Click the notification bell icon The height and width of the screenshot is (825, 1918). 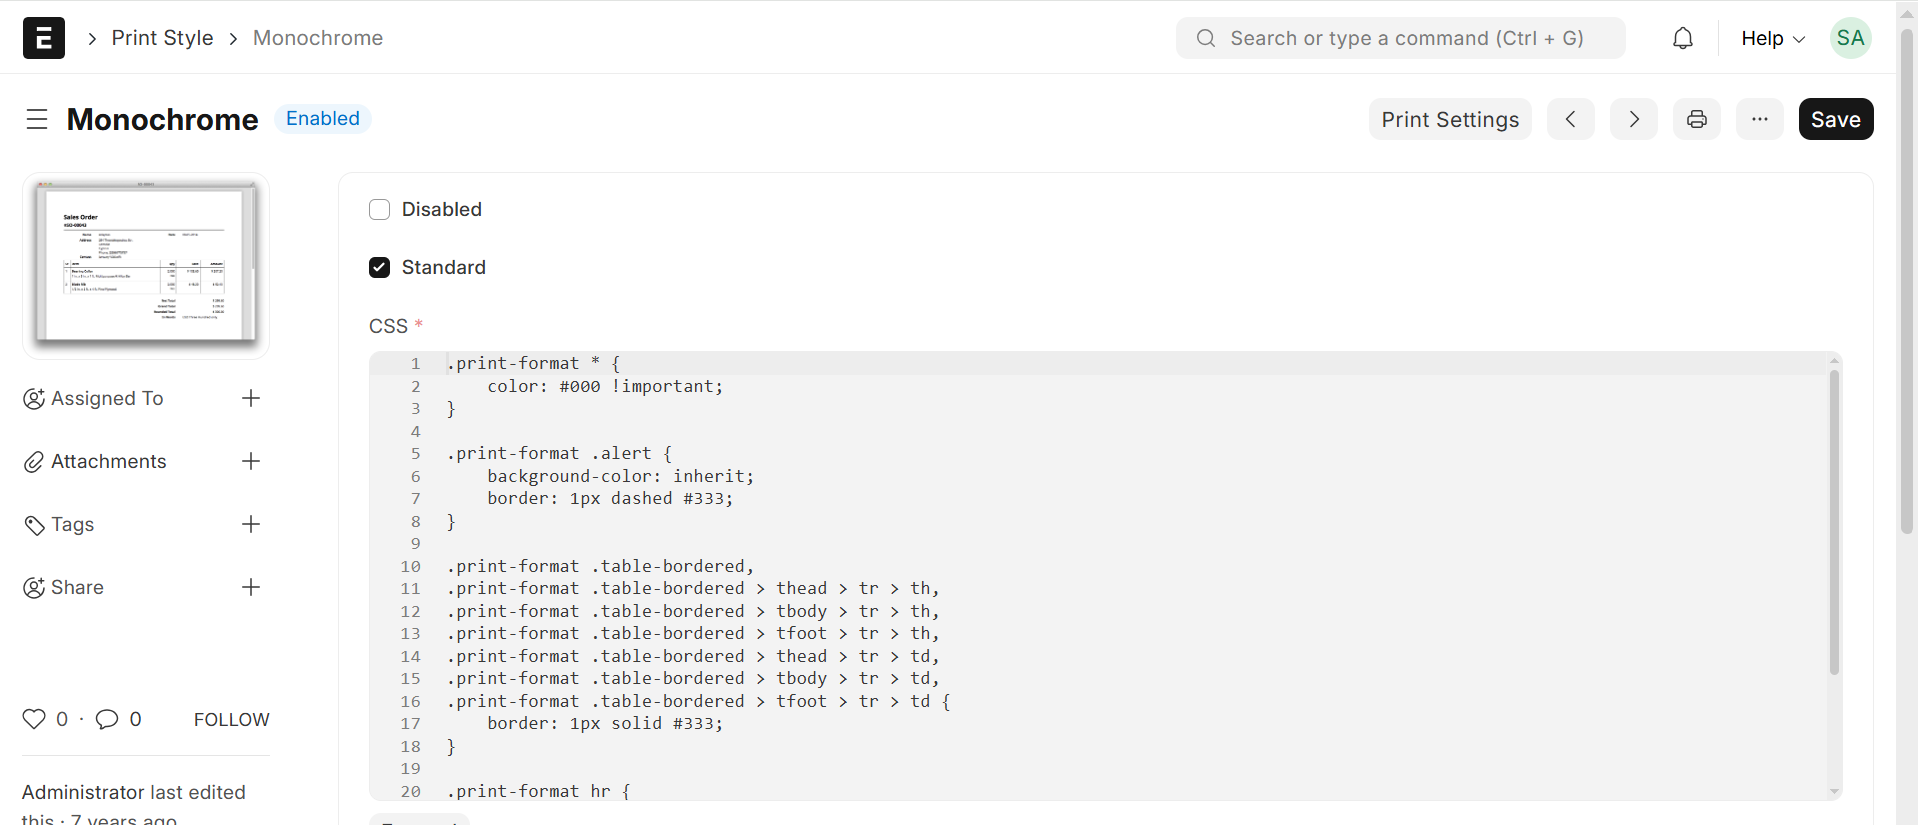pos(1683,38)
